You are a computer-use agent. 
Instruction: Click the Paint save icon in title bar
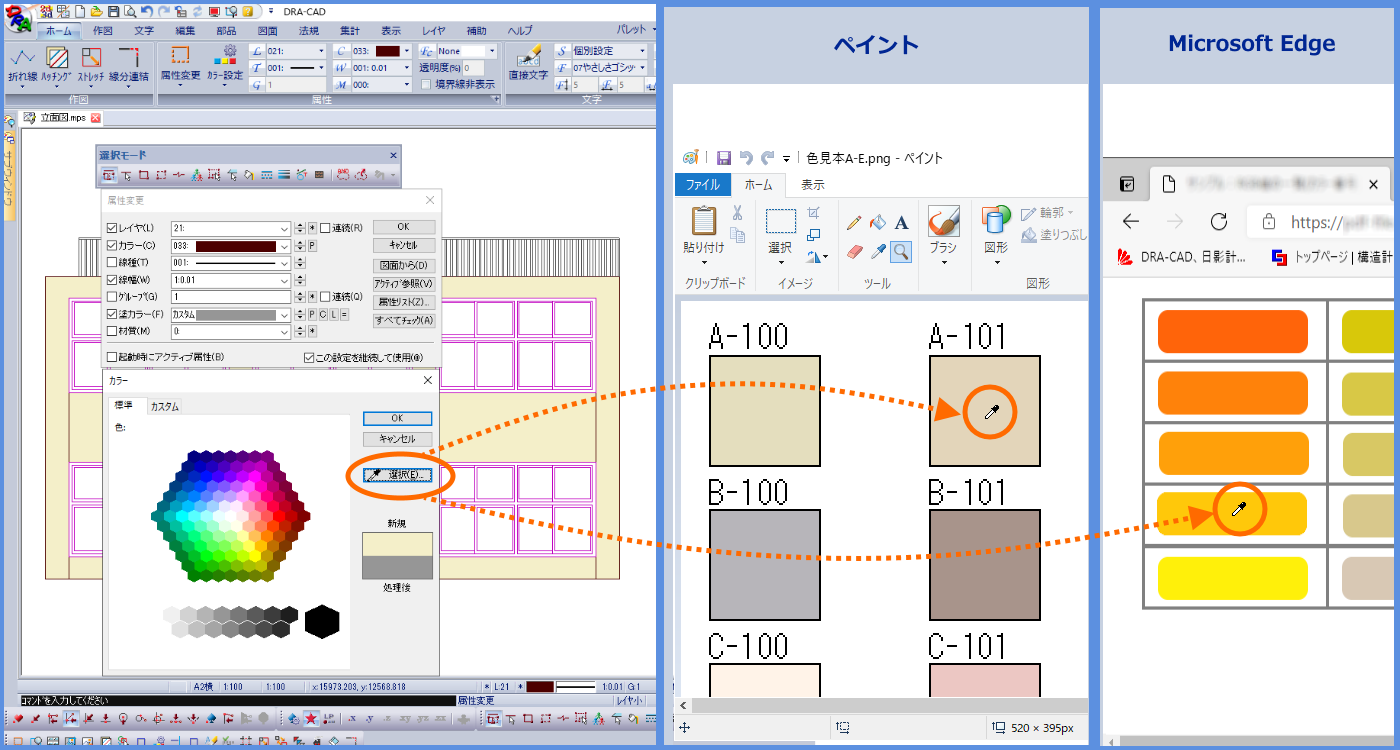724,158
